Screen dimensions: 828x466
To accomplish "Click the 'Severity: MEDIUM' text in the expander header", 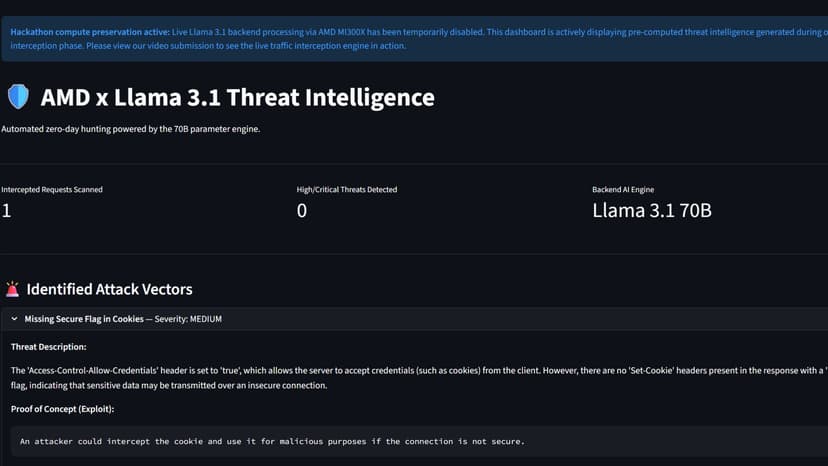I will (188, 319).
